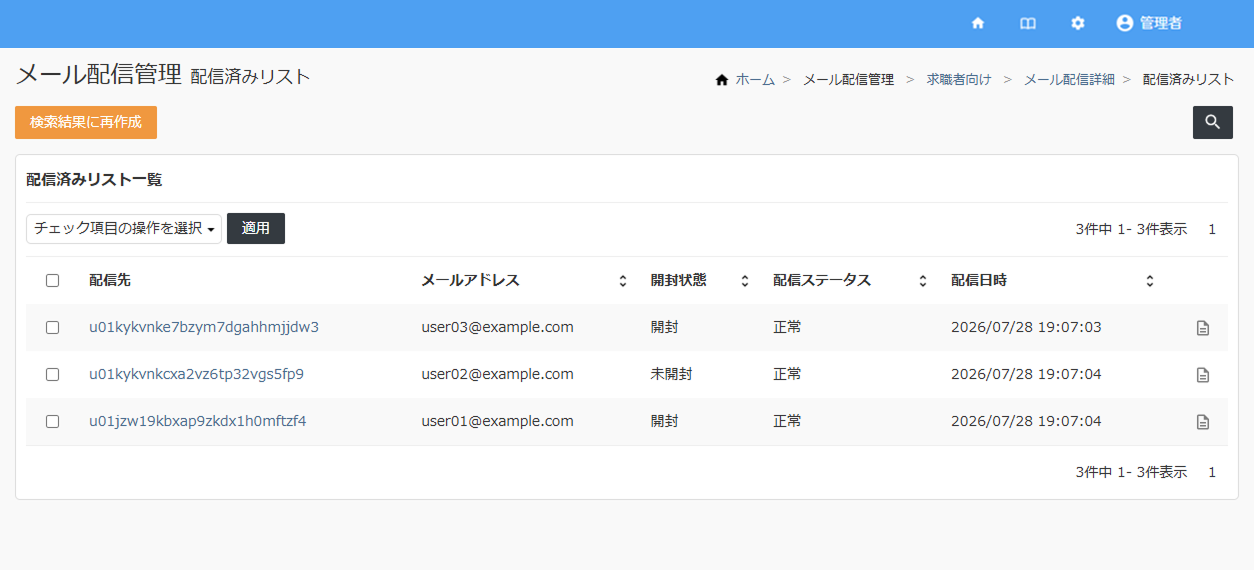Check the row for u01kykvnke7bzym7dgahhmjjdw3
1254x570 pixels.
(x=53, y=327)
